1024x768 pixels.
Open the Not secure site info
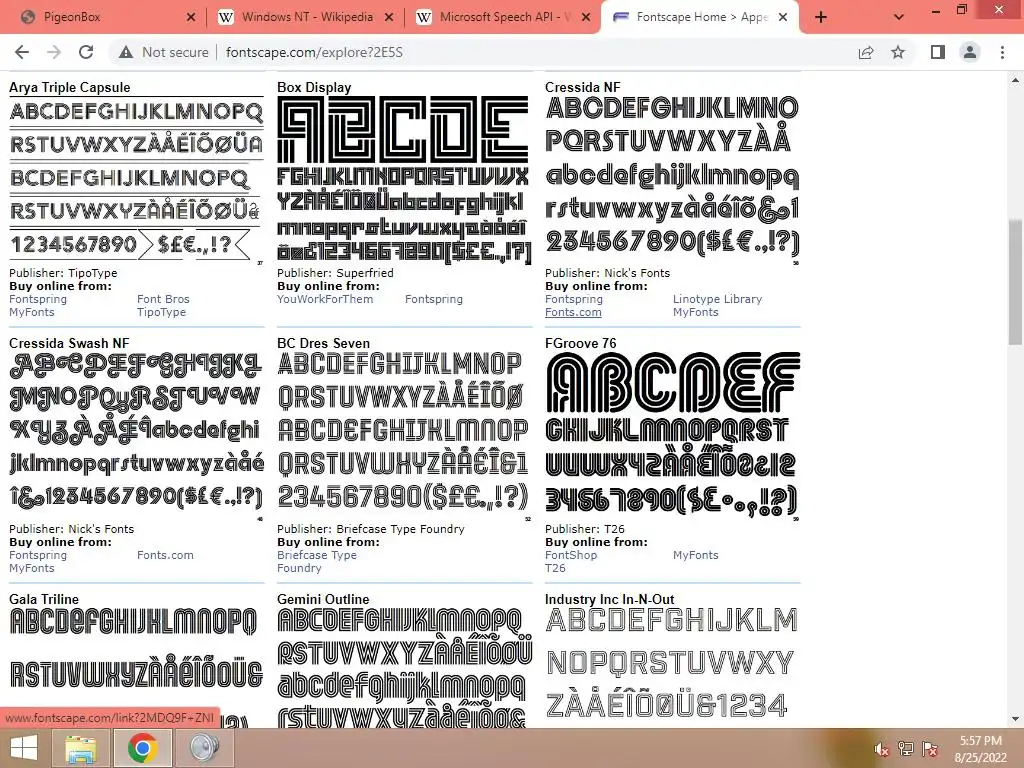pyautogui.click(x=163, y=52)
